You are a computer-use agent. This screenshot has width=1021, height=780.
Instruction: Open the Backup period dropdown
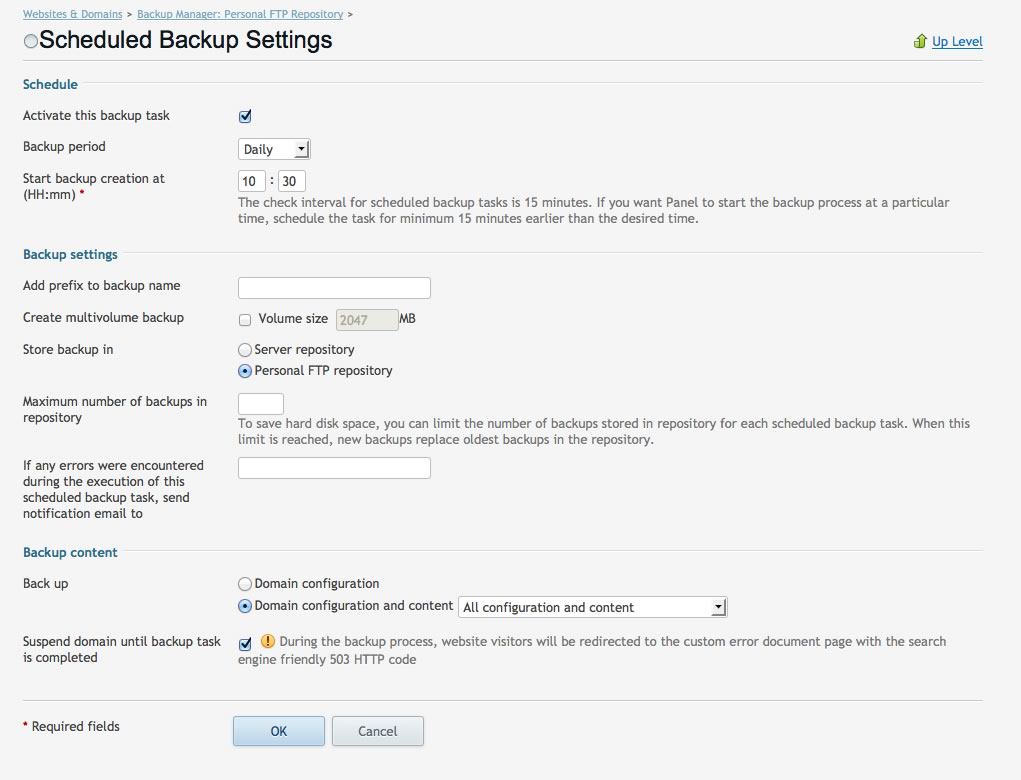click(x=273, y=148)
